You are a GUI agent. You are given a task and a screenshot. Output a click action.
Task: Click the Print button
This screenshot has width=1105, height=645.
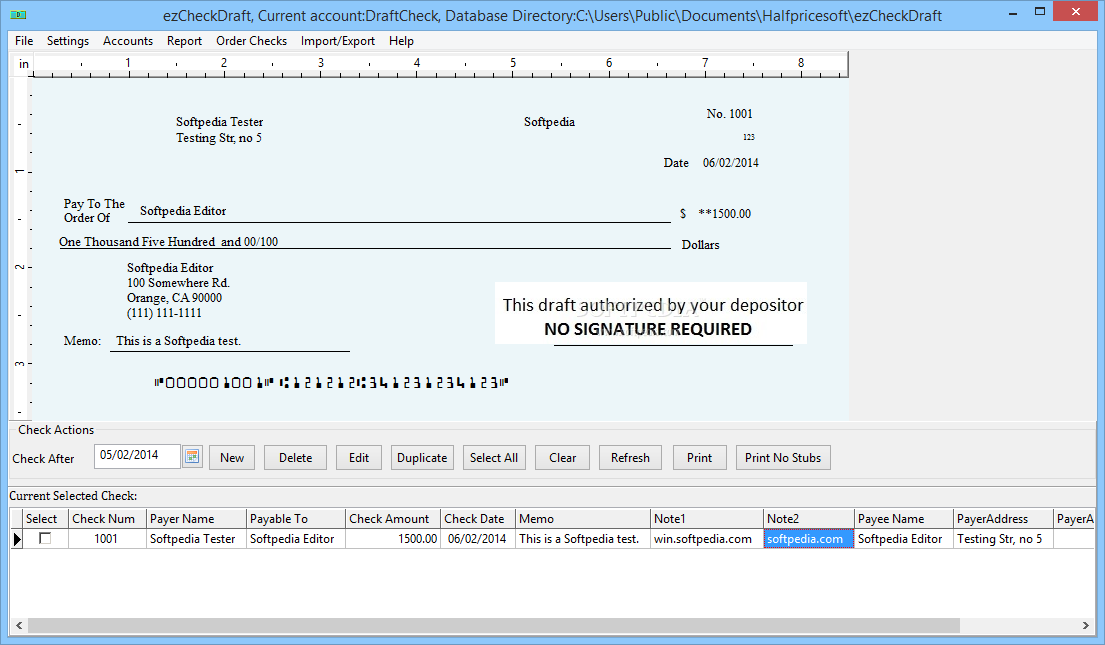click(x=700, y=457)
